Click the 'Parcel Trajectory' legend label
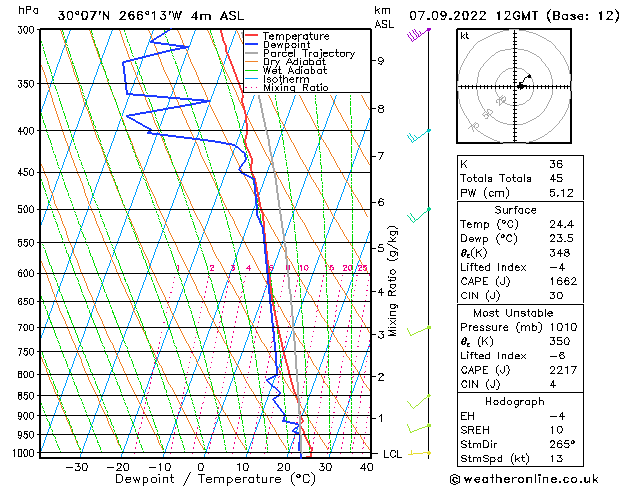 (309, 53)
